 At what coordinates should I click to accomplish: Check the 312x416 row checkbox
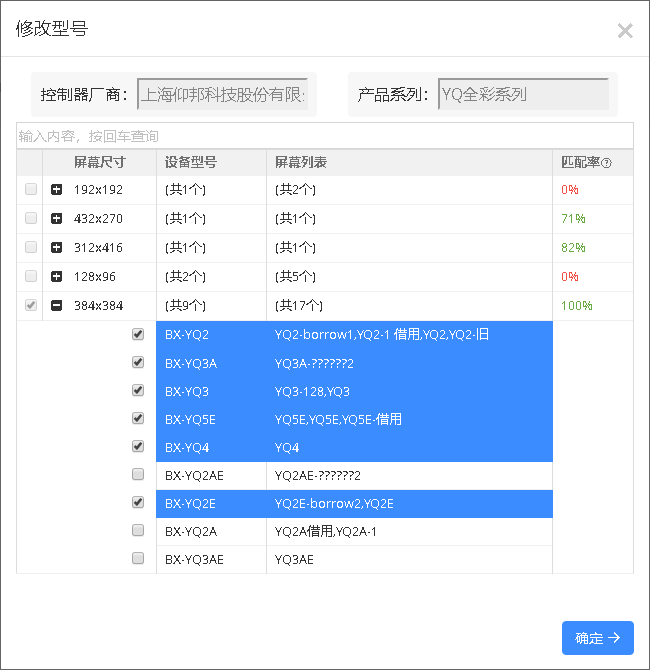tap(31, 247)
